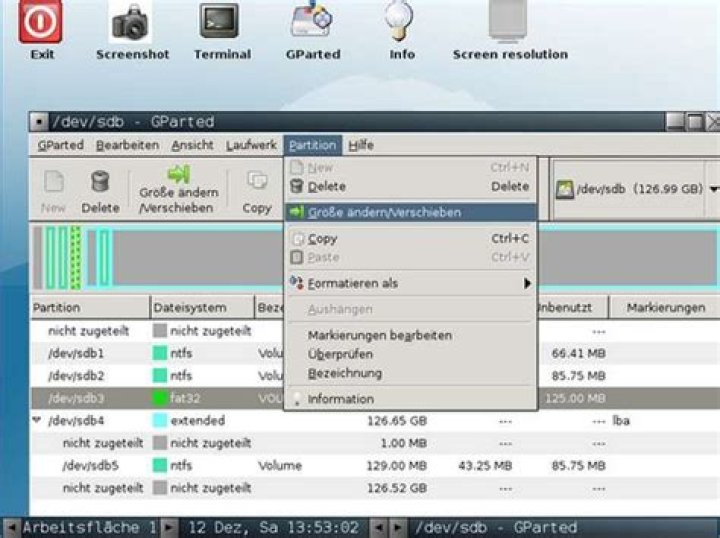Sort by the Partition column header
This screenshot has height=538, width=720.
point(90,308)
